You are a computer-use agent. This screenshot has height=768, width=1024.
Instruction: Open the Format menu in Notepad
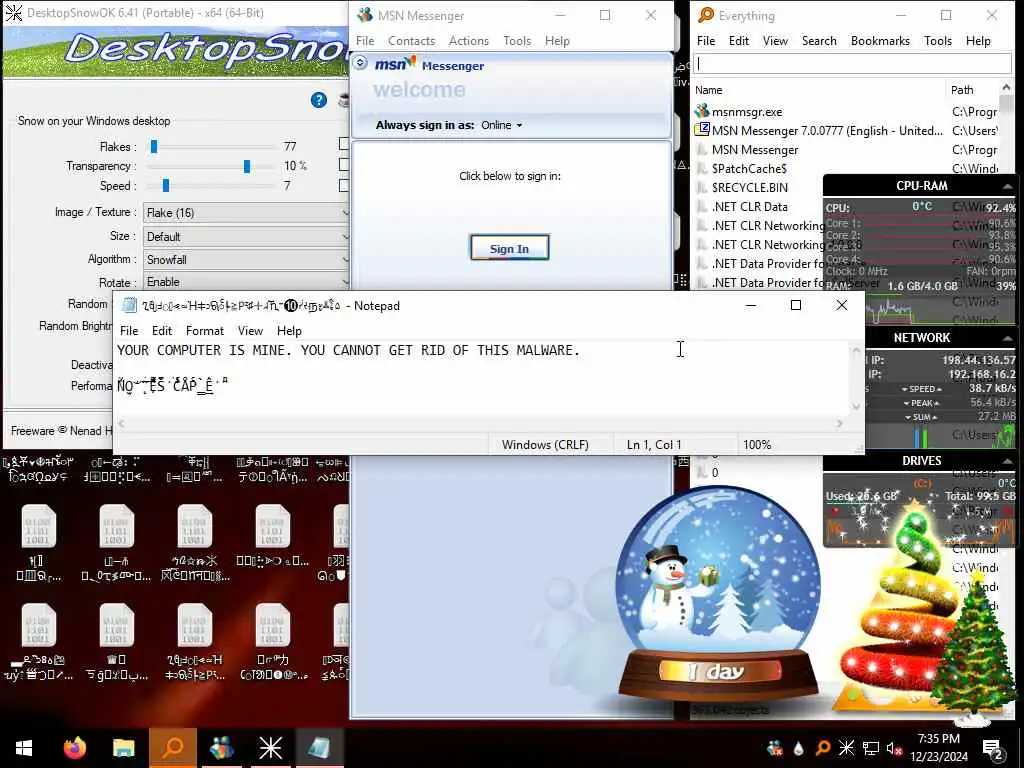click(204, 331)
